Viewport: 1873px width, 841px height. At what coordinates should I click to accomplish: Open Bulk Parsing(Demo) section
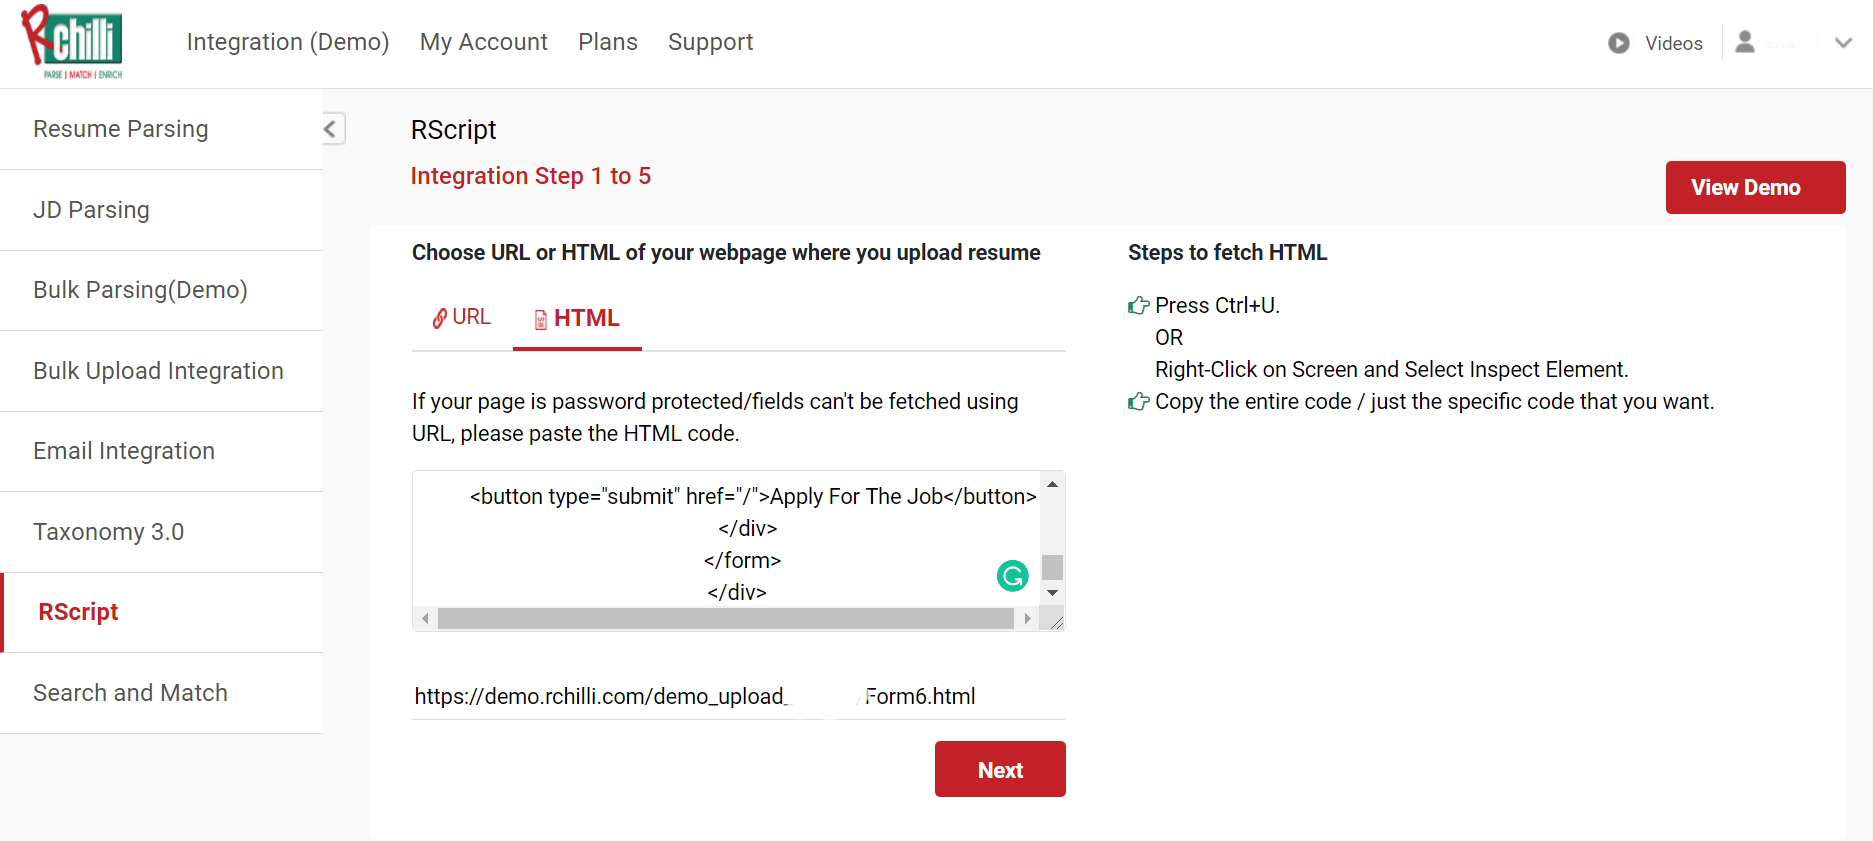tap(161, 290)
